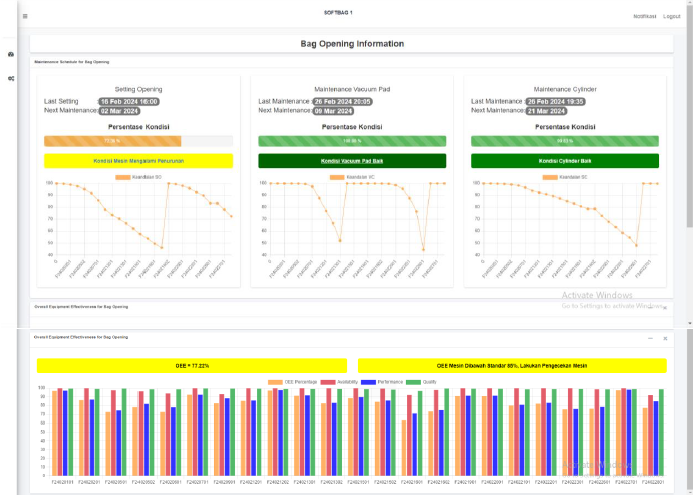Screen dimensions: 693x496
Task: Click the yellow Kondisi Mesin Mengalami Penurunan banner
Action: [138, 161]
